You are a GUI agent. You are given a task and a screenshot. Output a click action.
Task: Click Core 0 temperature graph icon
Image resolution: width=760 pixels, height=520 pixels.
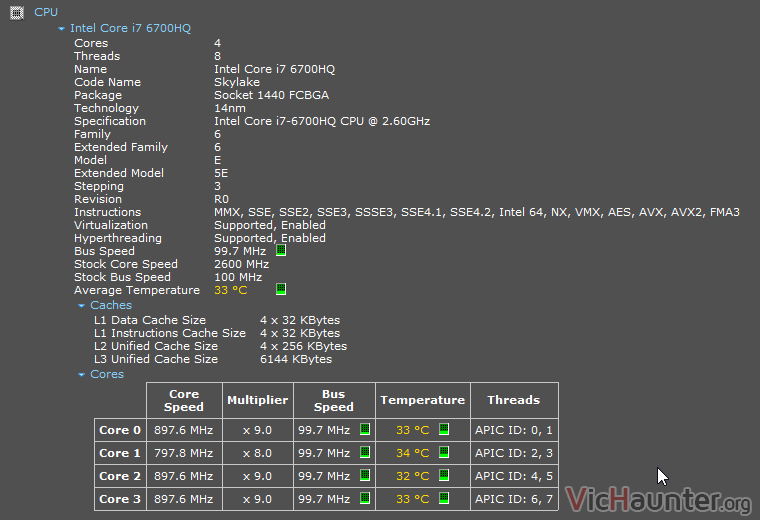coord(444,429)
